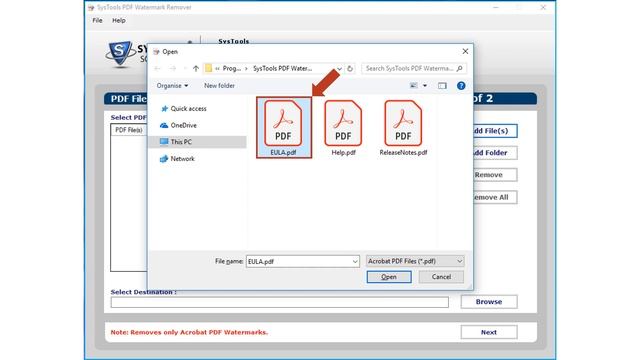This screenshot has width=640, height=360.
Task: Click the Back navigation arrow in dialog
Action: click(x=158, y=69)
